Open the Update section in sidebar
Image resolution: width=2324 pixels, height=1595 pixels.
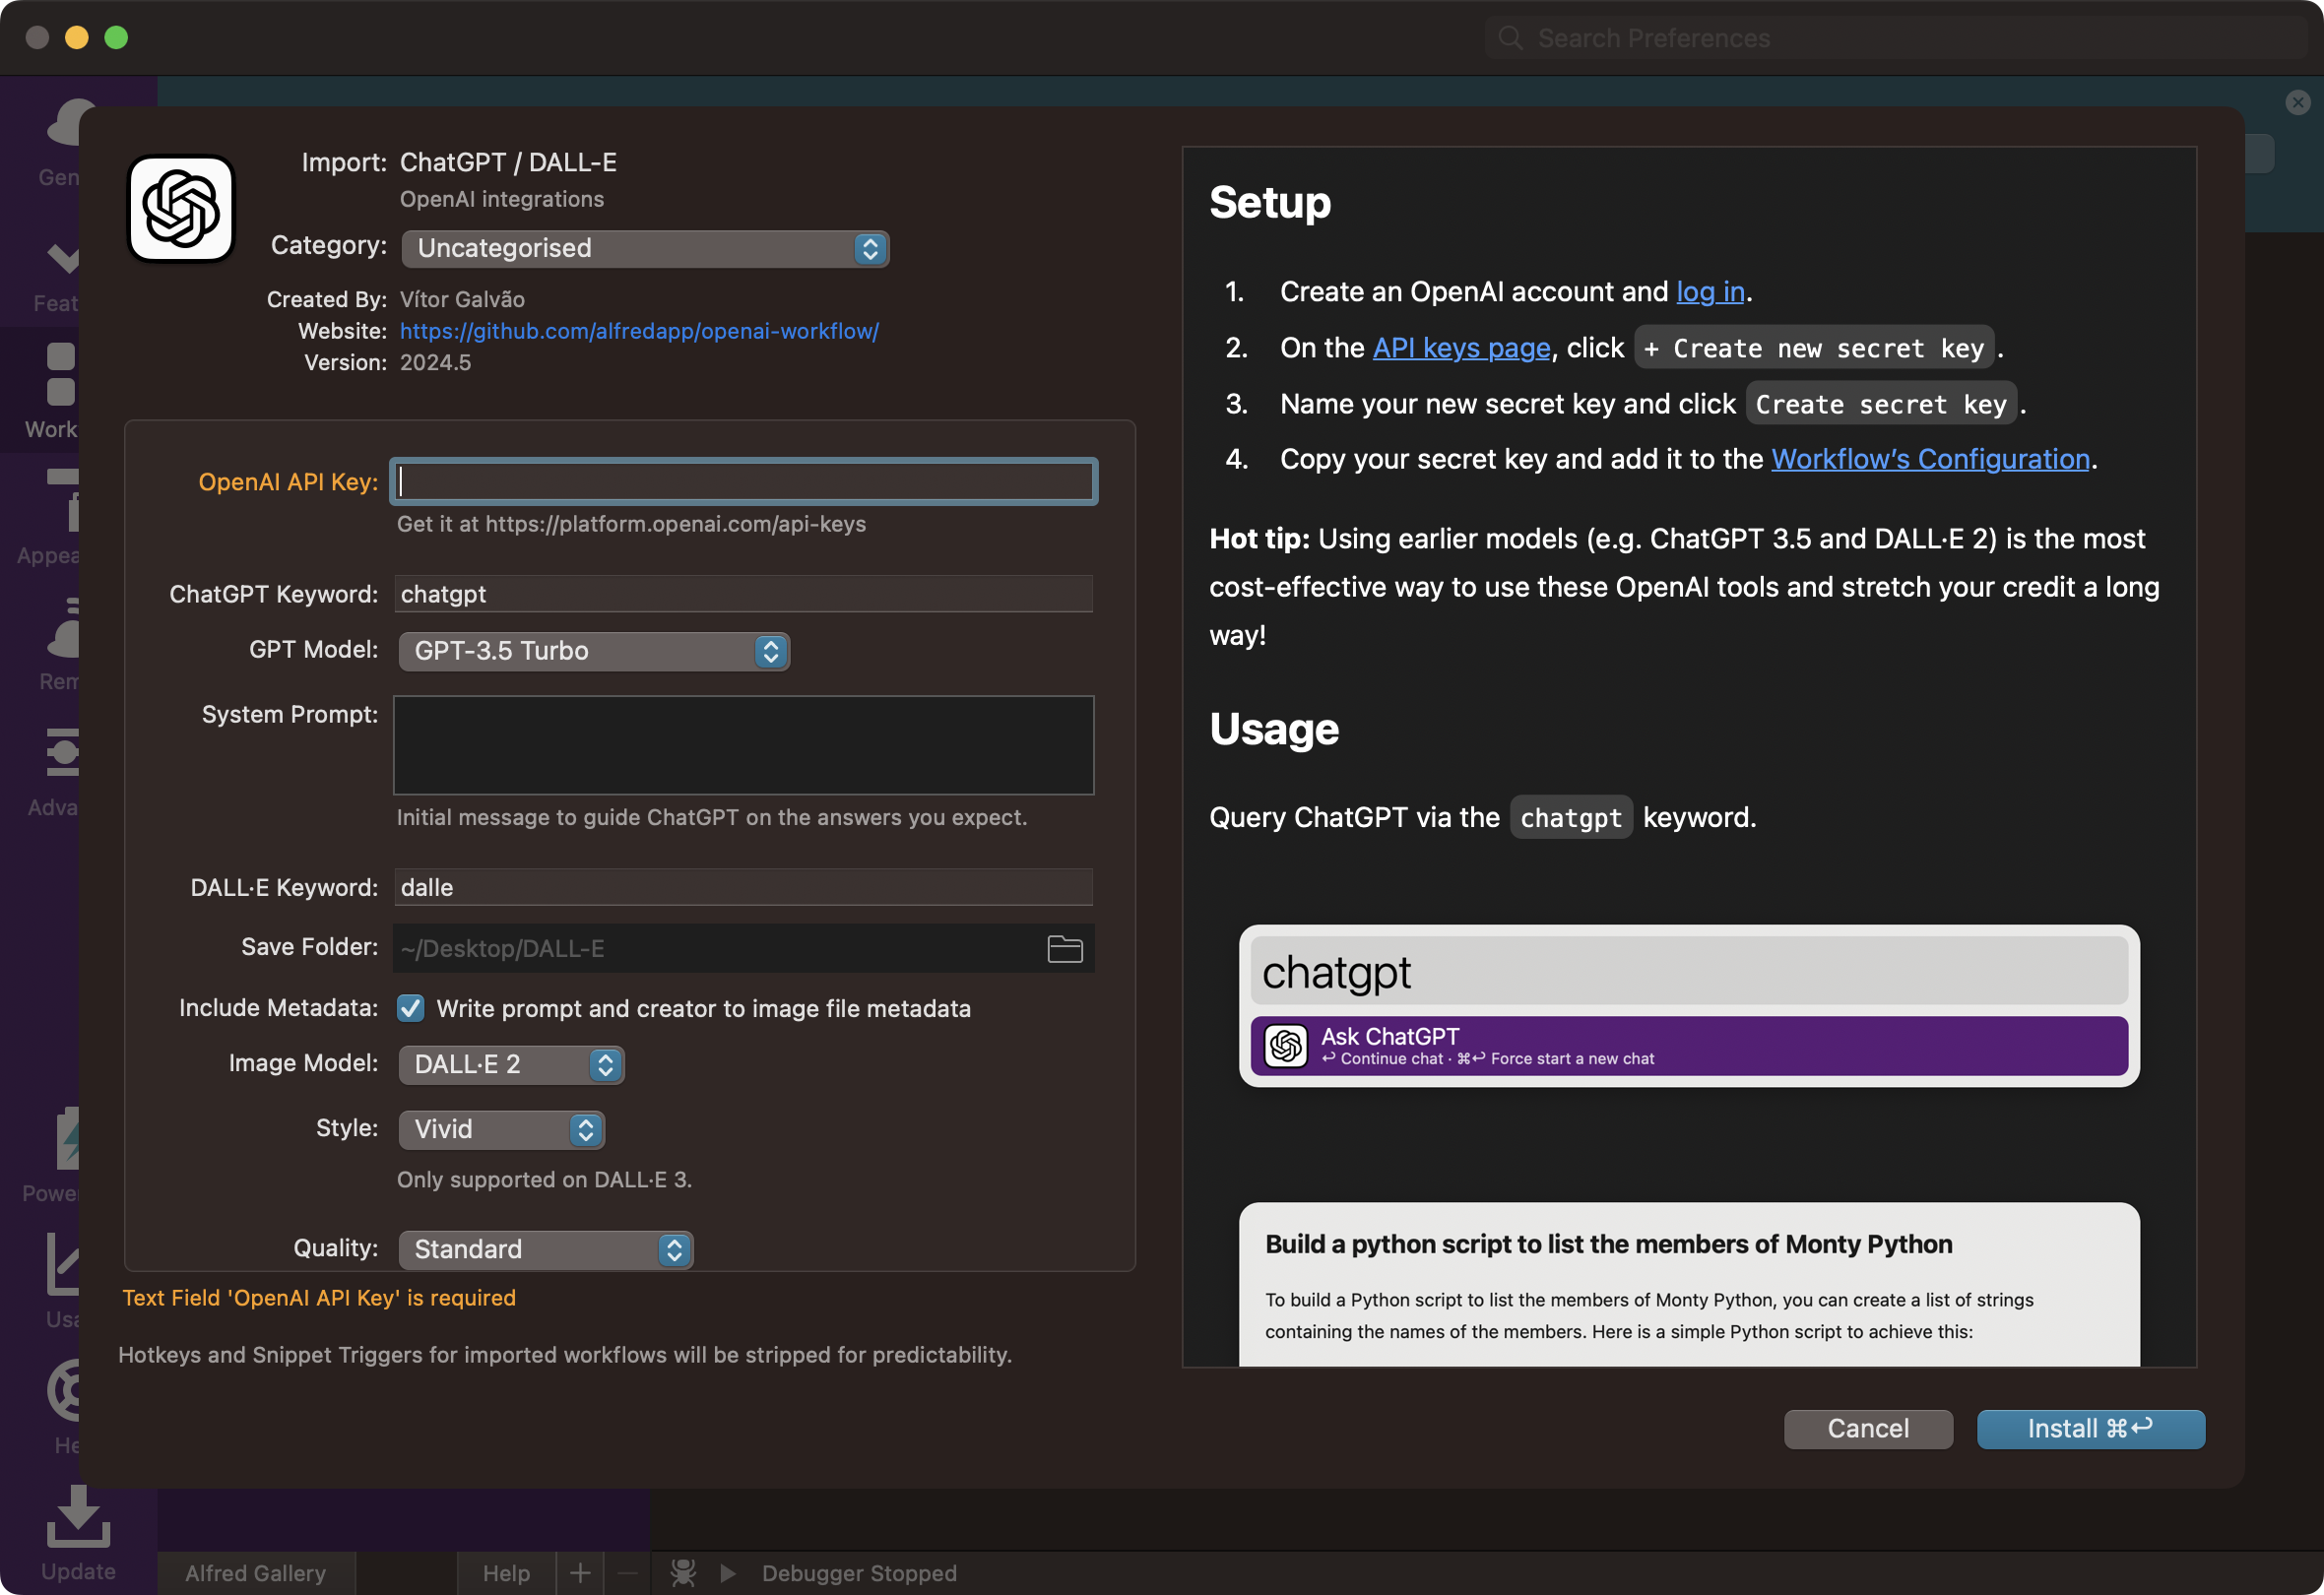point(78,1532)
